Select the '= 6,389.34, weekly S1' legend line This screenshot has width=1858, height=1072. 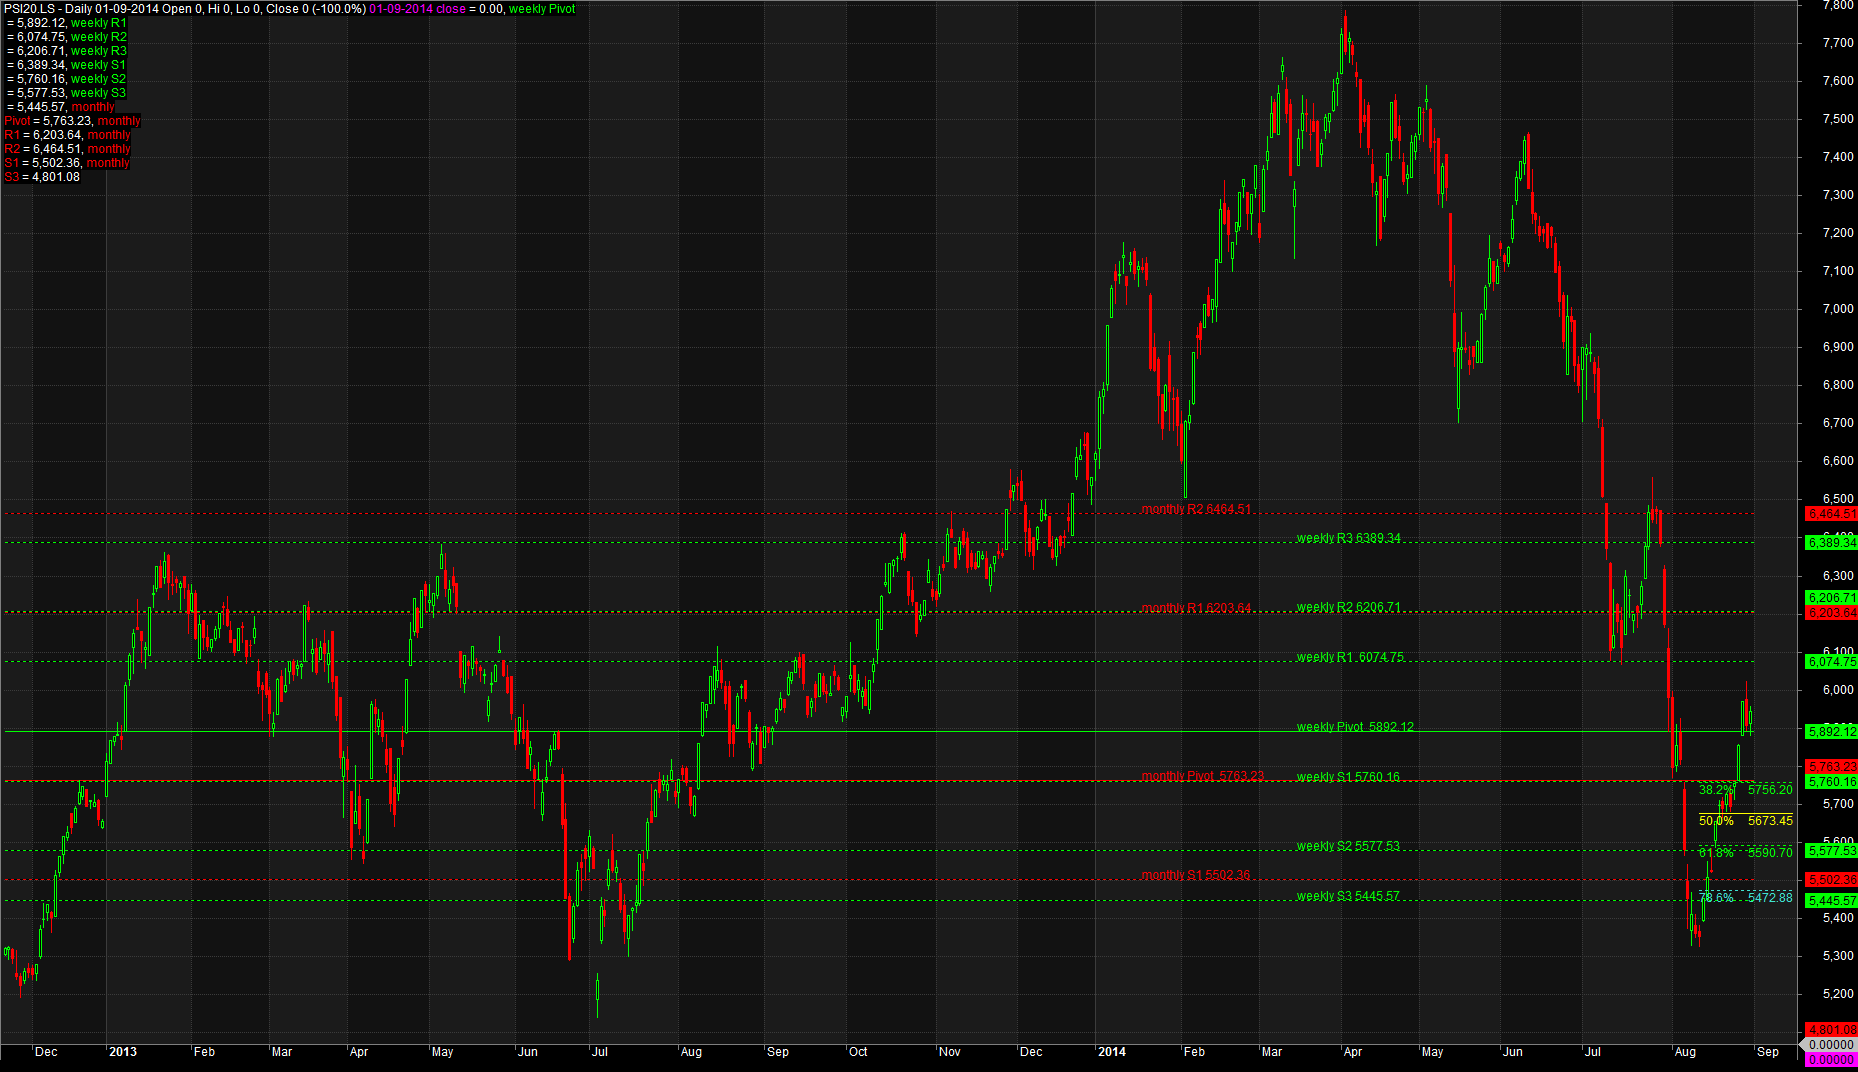tap(66, 65)
